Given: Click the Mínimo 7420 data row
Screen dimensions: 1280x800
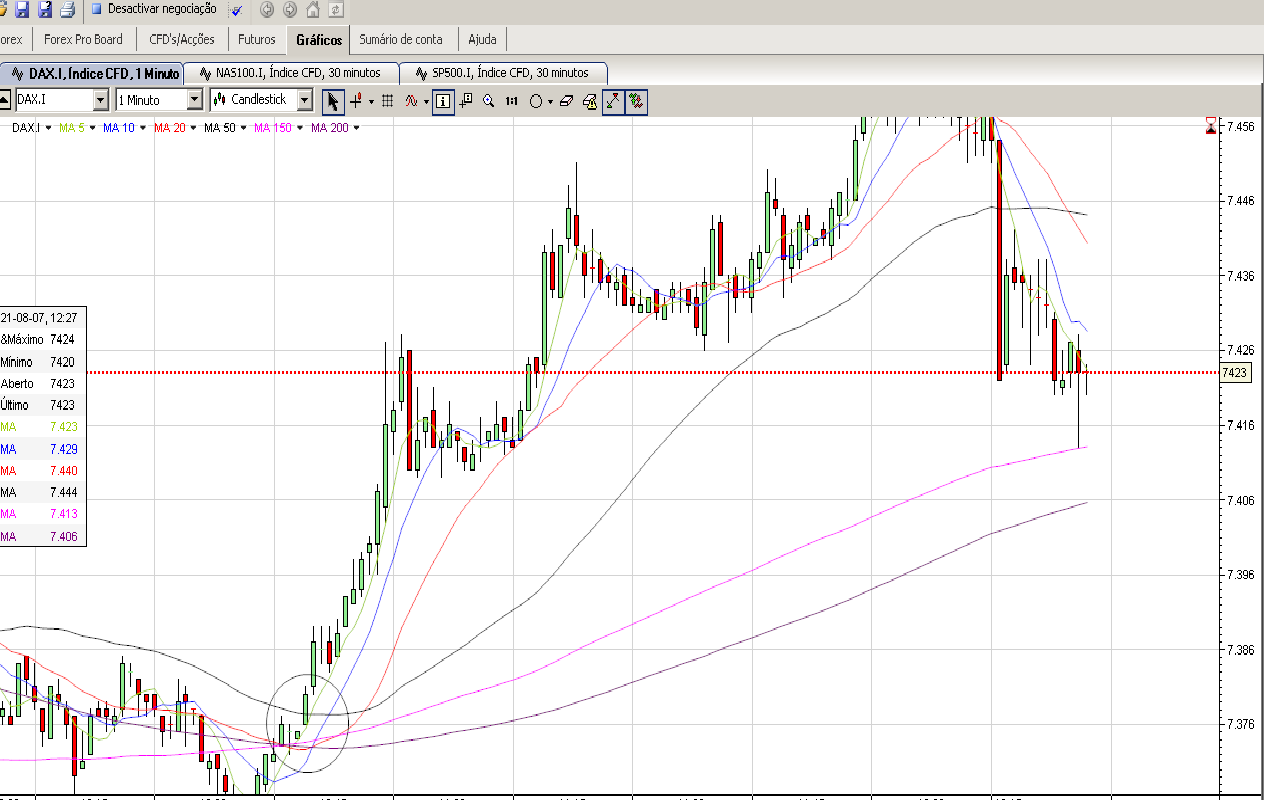Looking at the screenshot, I should (43, 361).
